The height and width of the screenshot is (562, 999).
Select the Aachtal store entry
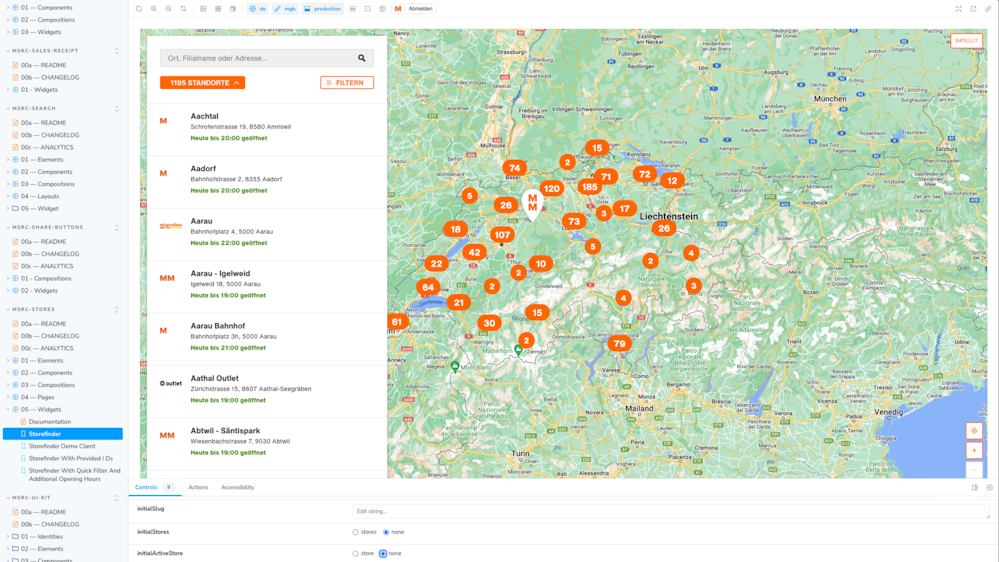click(x=267, y=127)
